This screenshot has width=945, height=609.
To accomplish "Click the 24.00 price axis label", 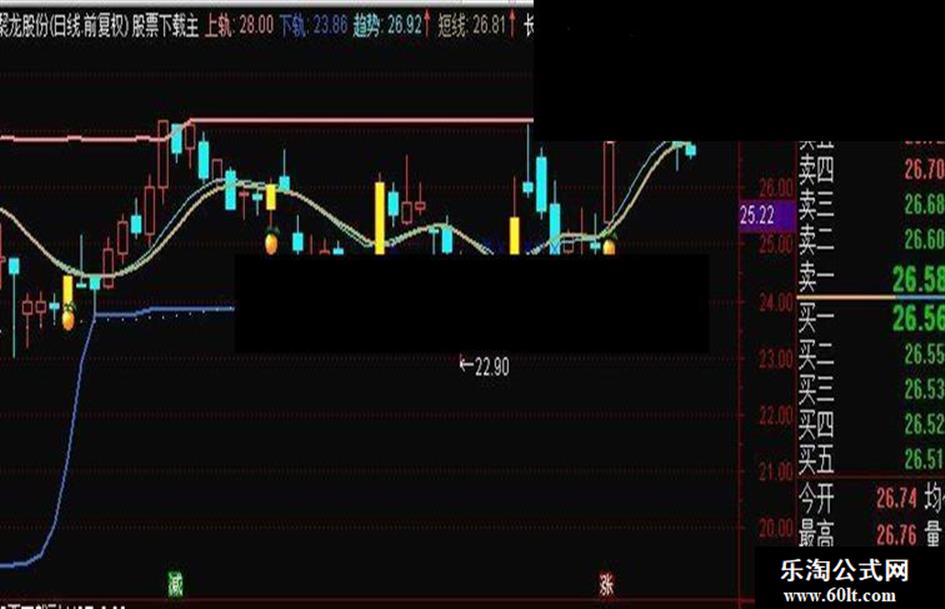I will click(776, 301).
